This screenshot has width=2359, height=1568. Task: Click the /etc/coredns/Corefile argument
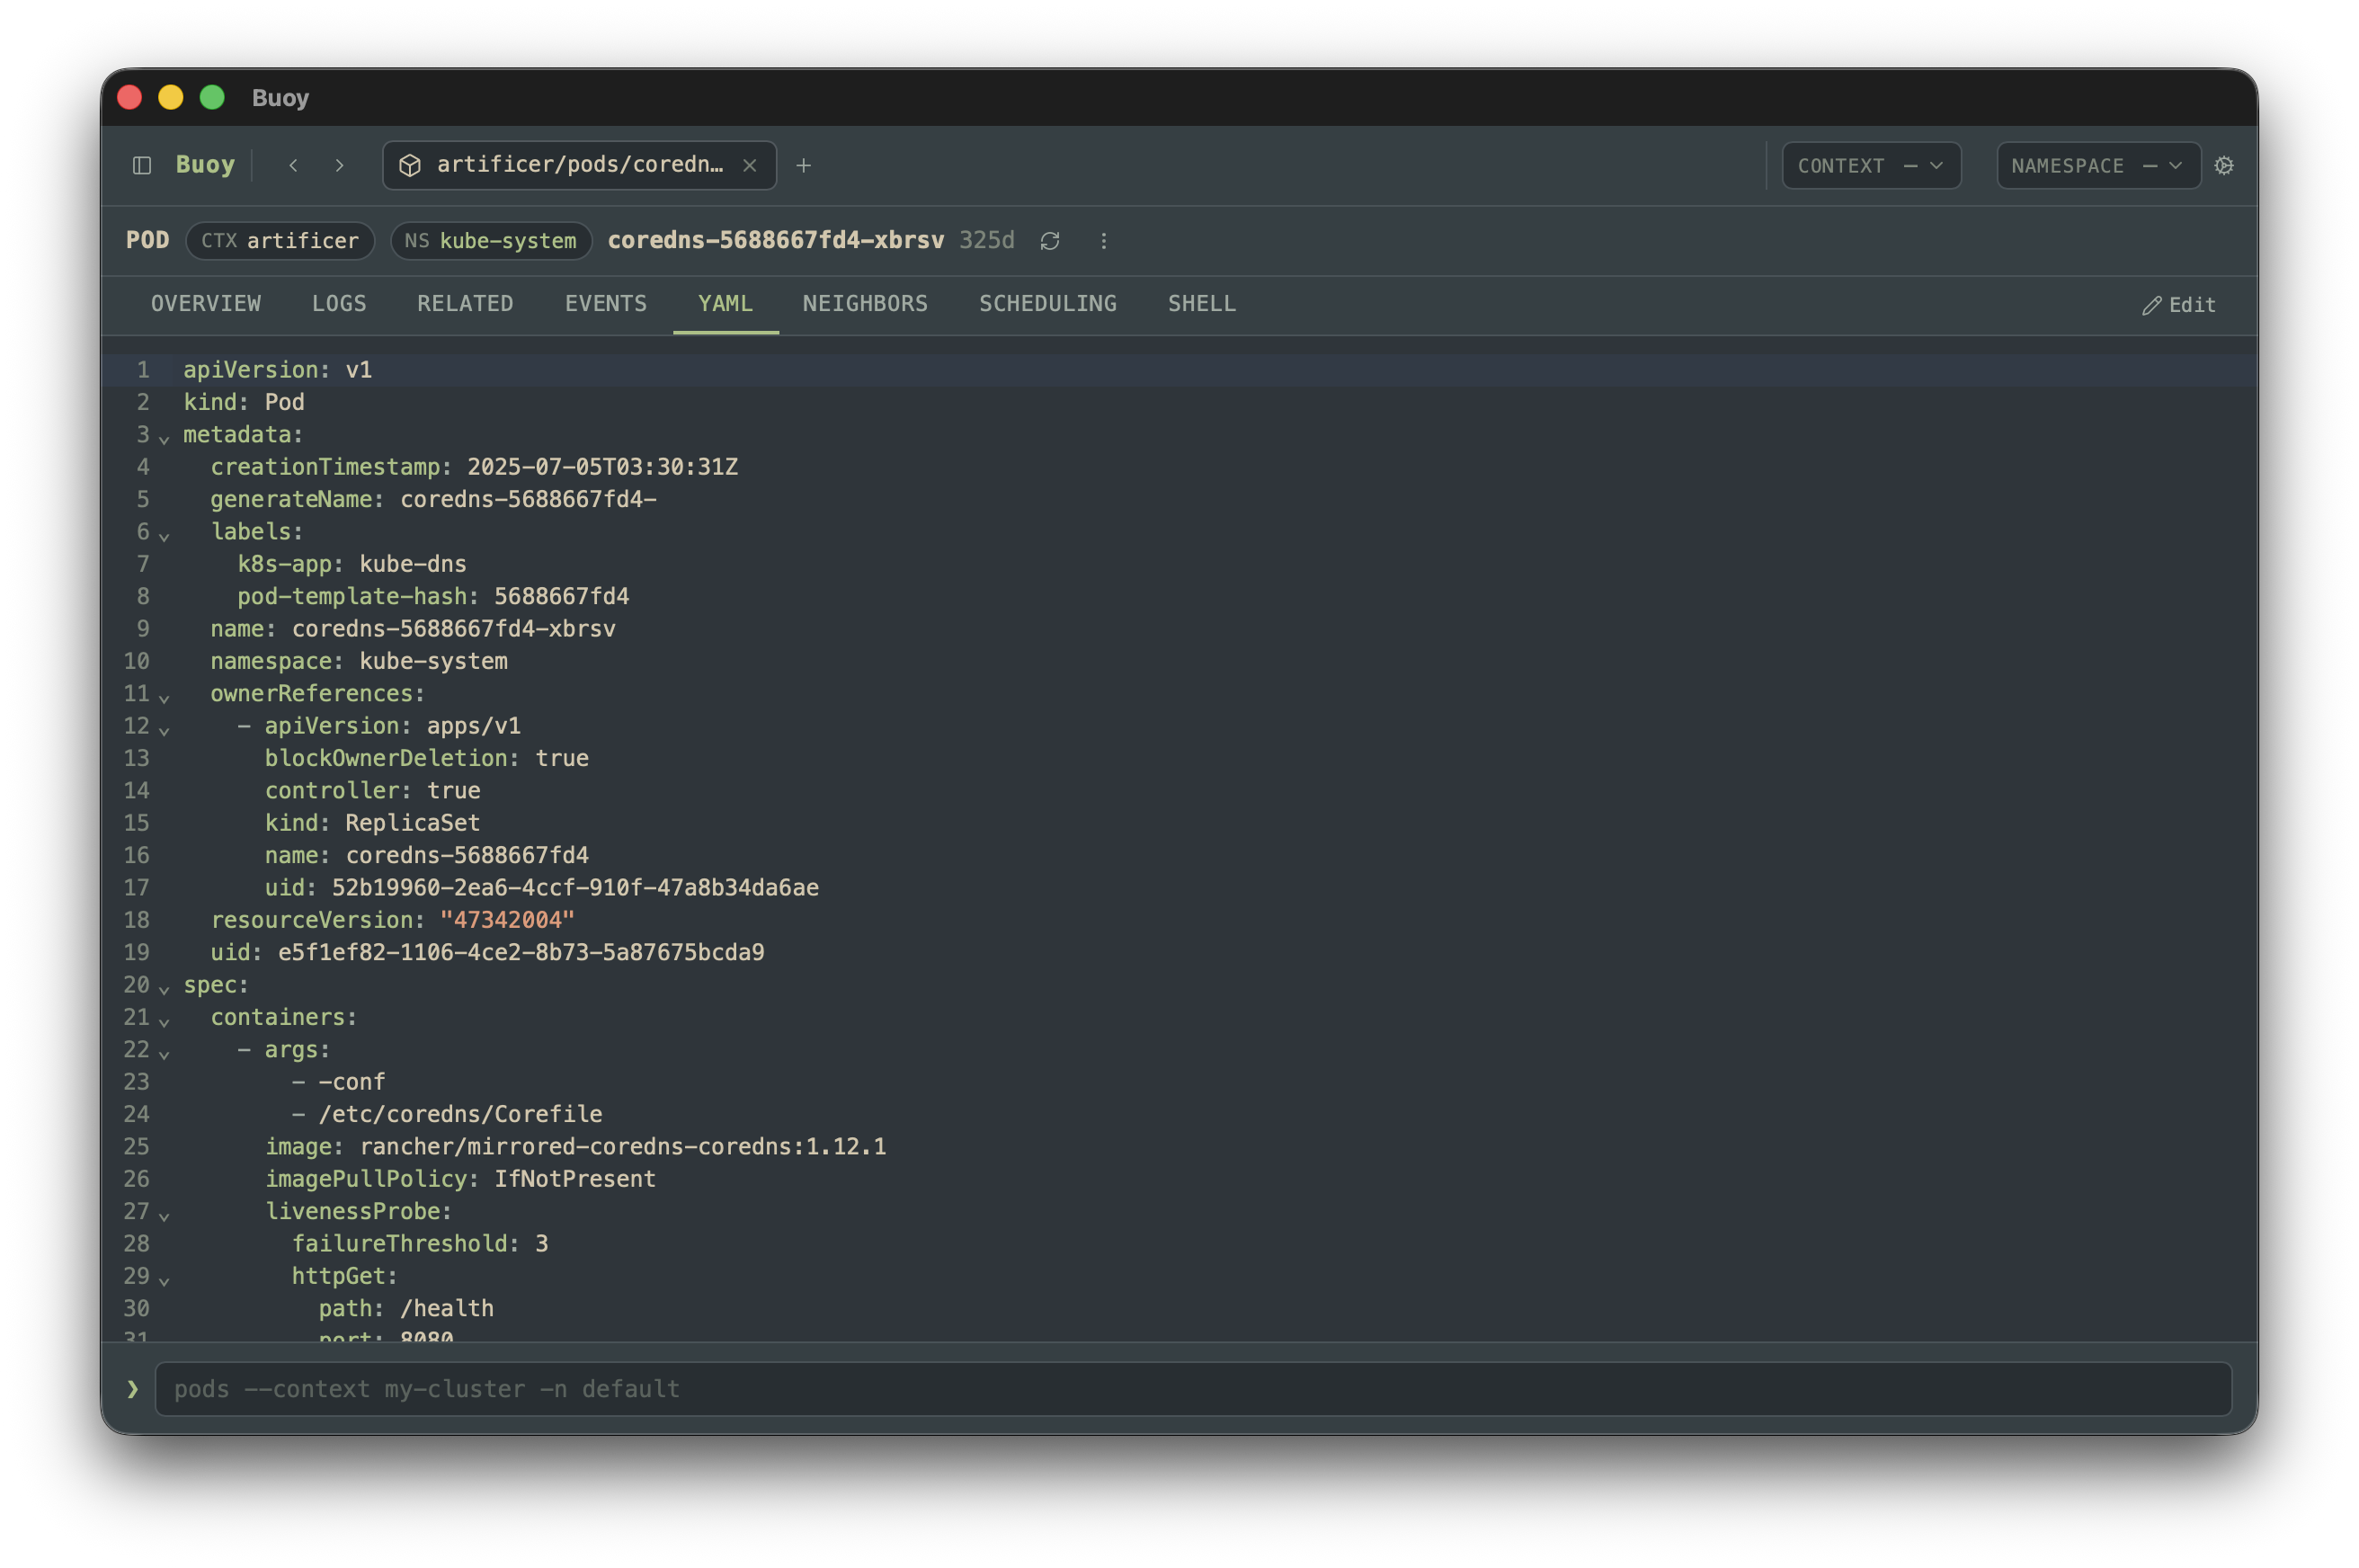point(461,1114)
